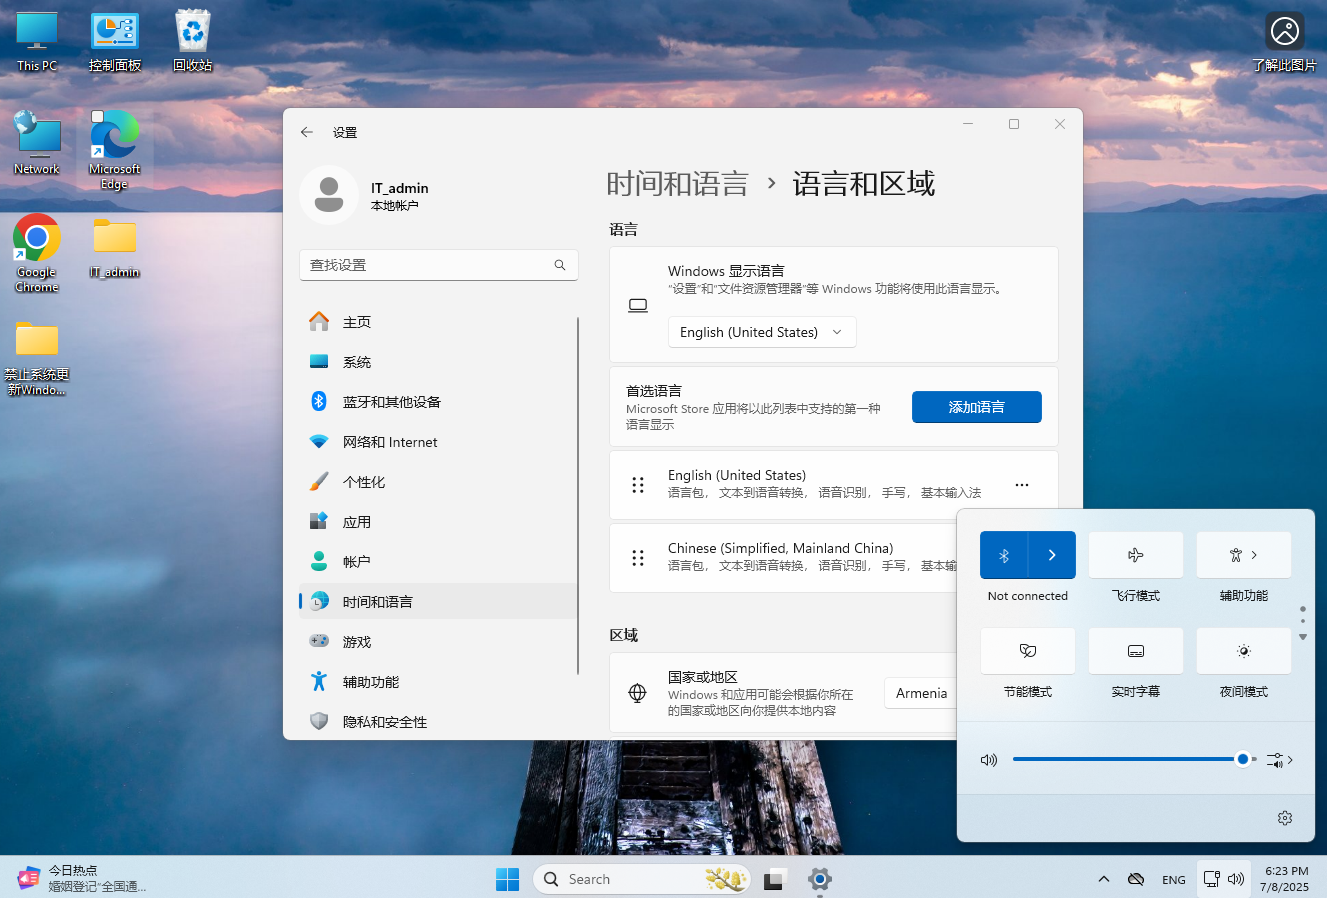This screenshot has width=1327, height=898.
Task: Turn on 节能模式
Action: [1027, 651]
